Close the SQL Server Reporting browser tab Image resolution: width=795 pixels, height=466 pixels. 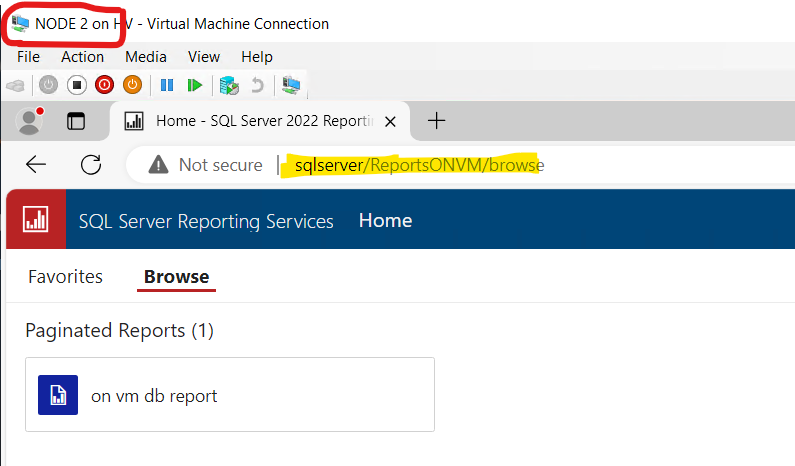(x=390, y=122)
